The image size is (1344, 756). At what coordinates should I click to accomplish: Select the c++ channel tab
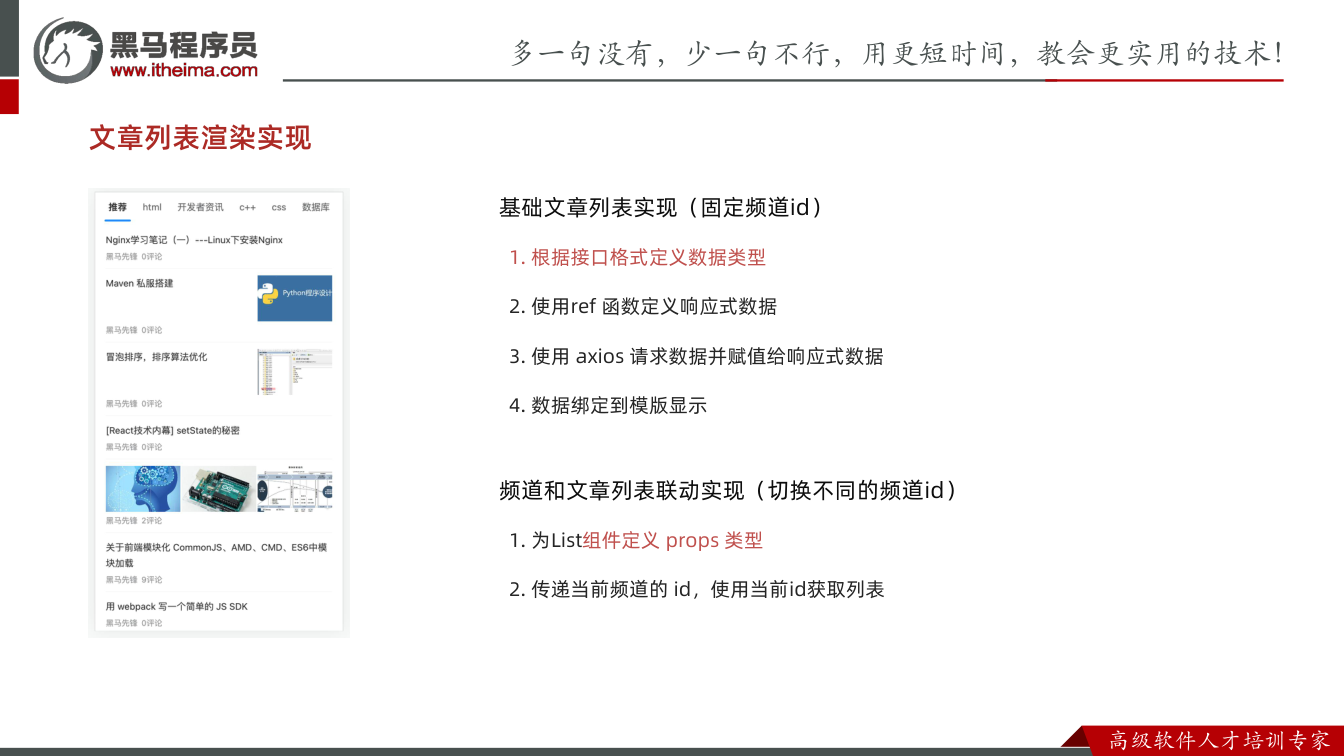pos(247,207)
